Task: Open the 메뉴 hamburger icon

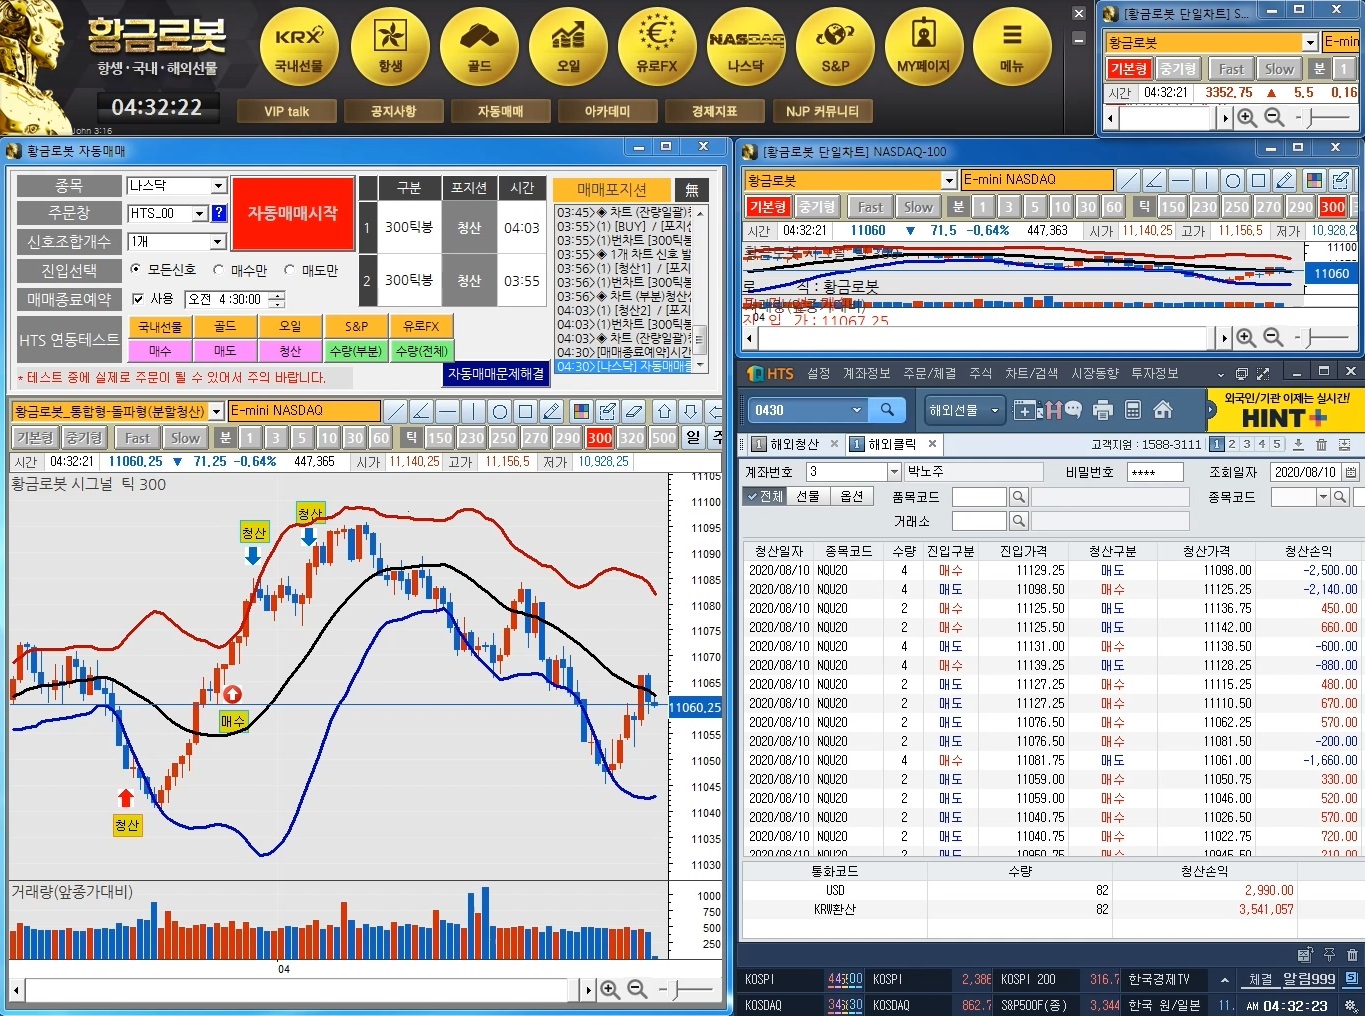Action: (x=1012, y=47)
